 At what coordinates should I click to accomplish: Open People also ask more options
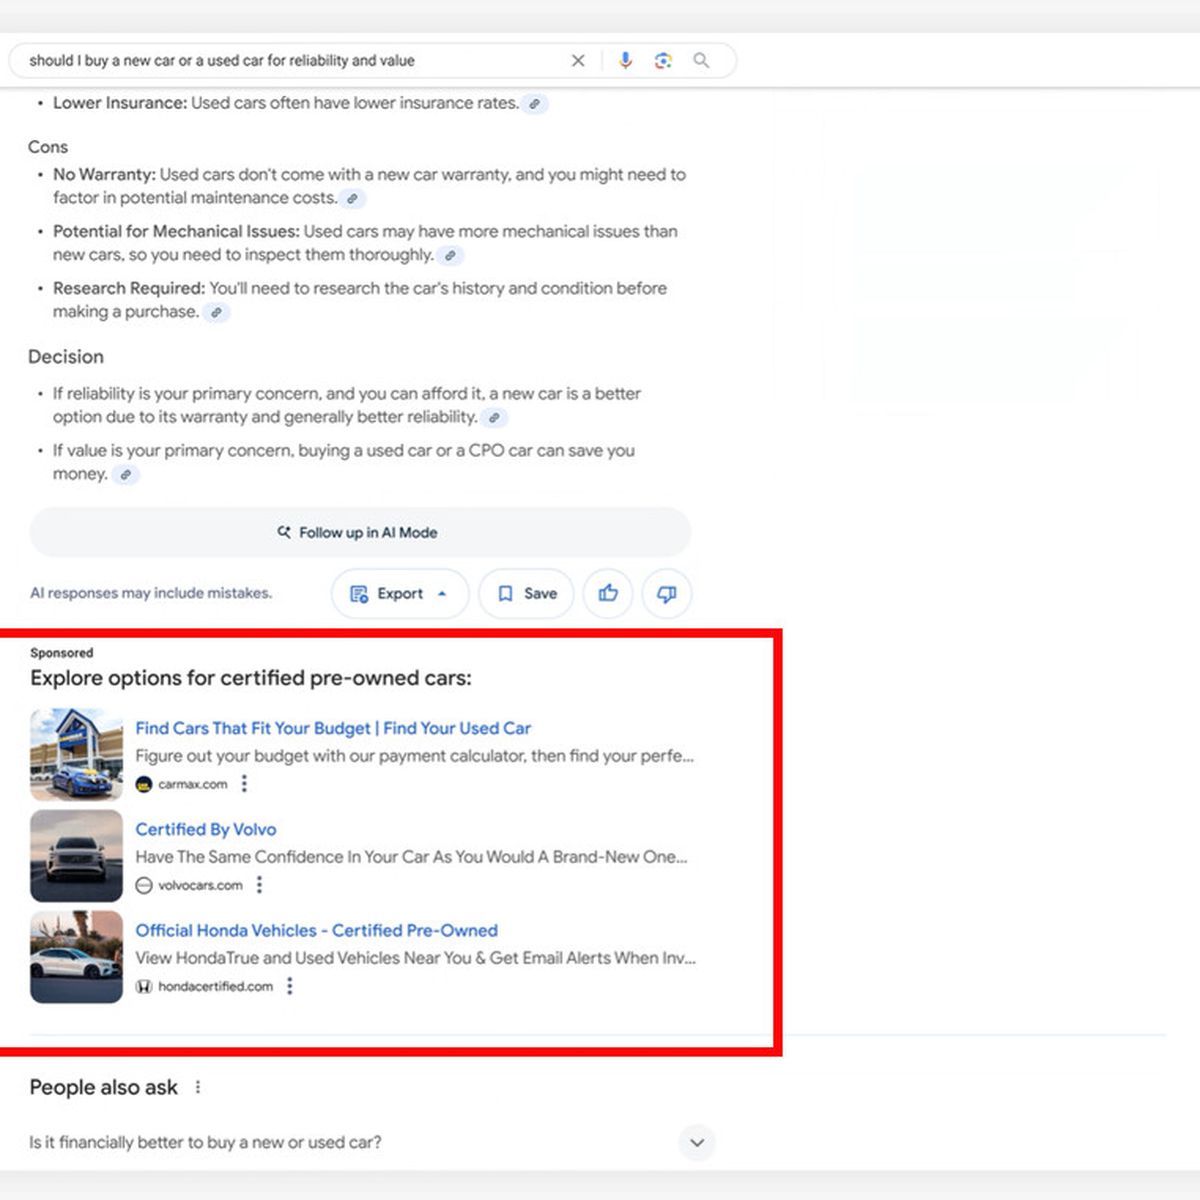[x=198, y=1087]
